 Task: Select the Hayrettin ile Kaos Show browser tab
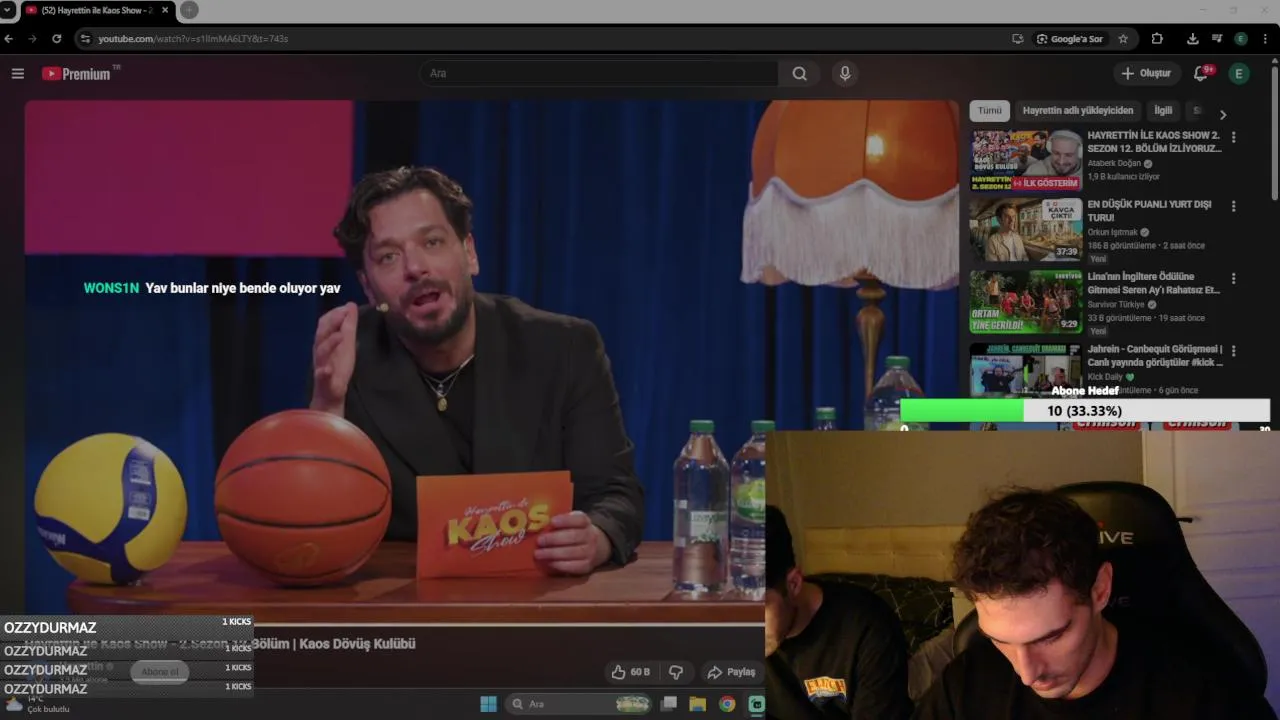97,10
